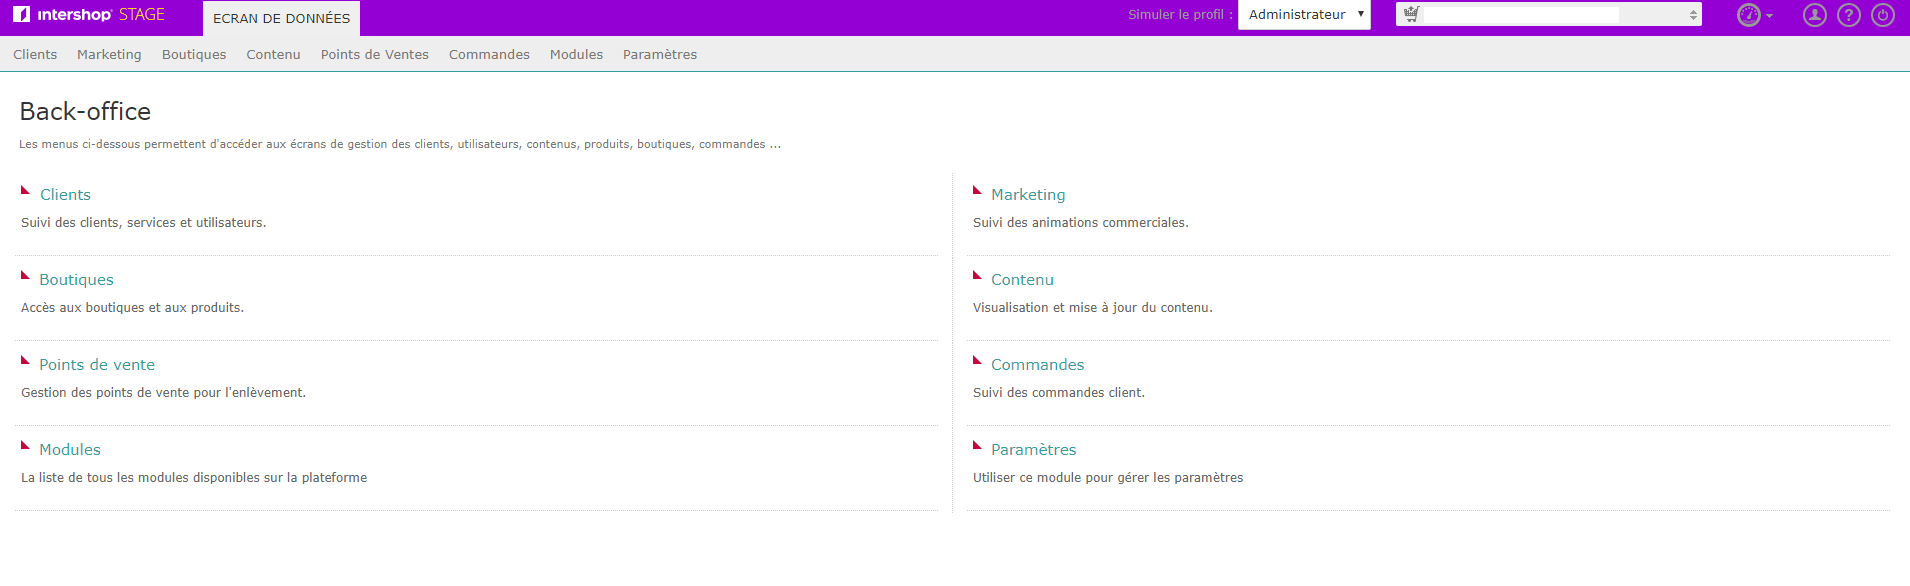Click the Intershop STAGE logo
This screenshot has width=1910, height=586.
click(x=89, y=15)
